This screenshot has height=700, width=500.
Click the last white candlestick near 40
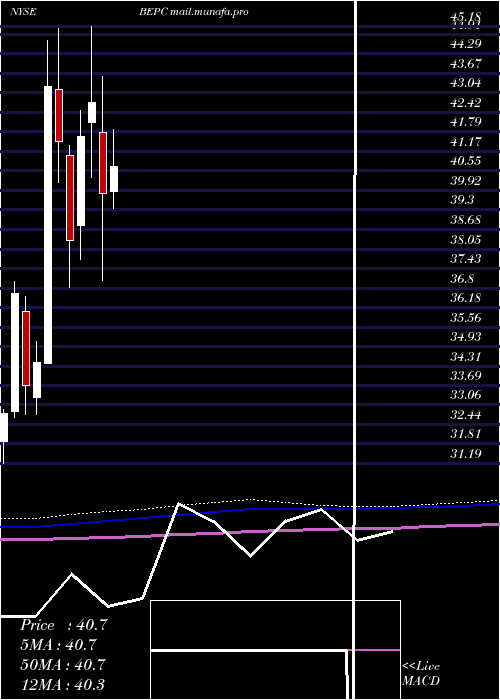click(114, 179)
